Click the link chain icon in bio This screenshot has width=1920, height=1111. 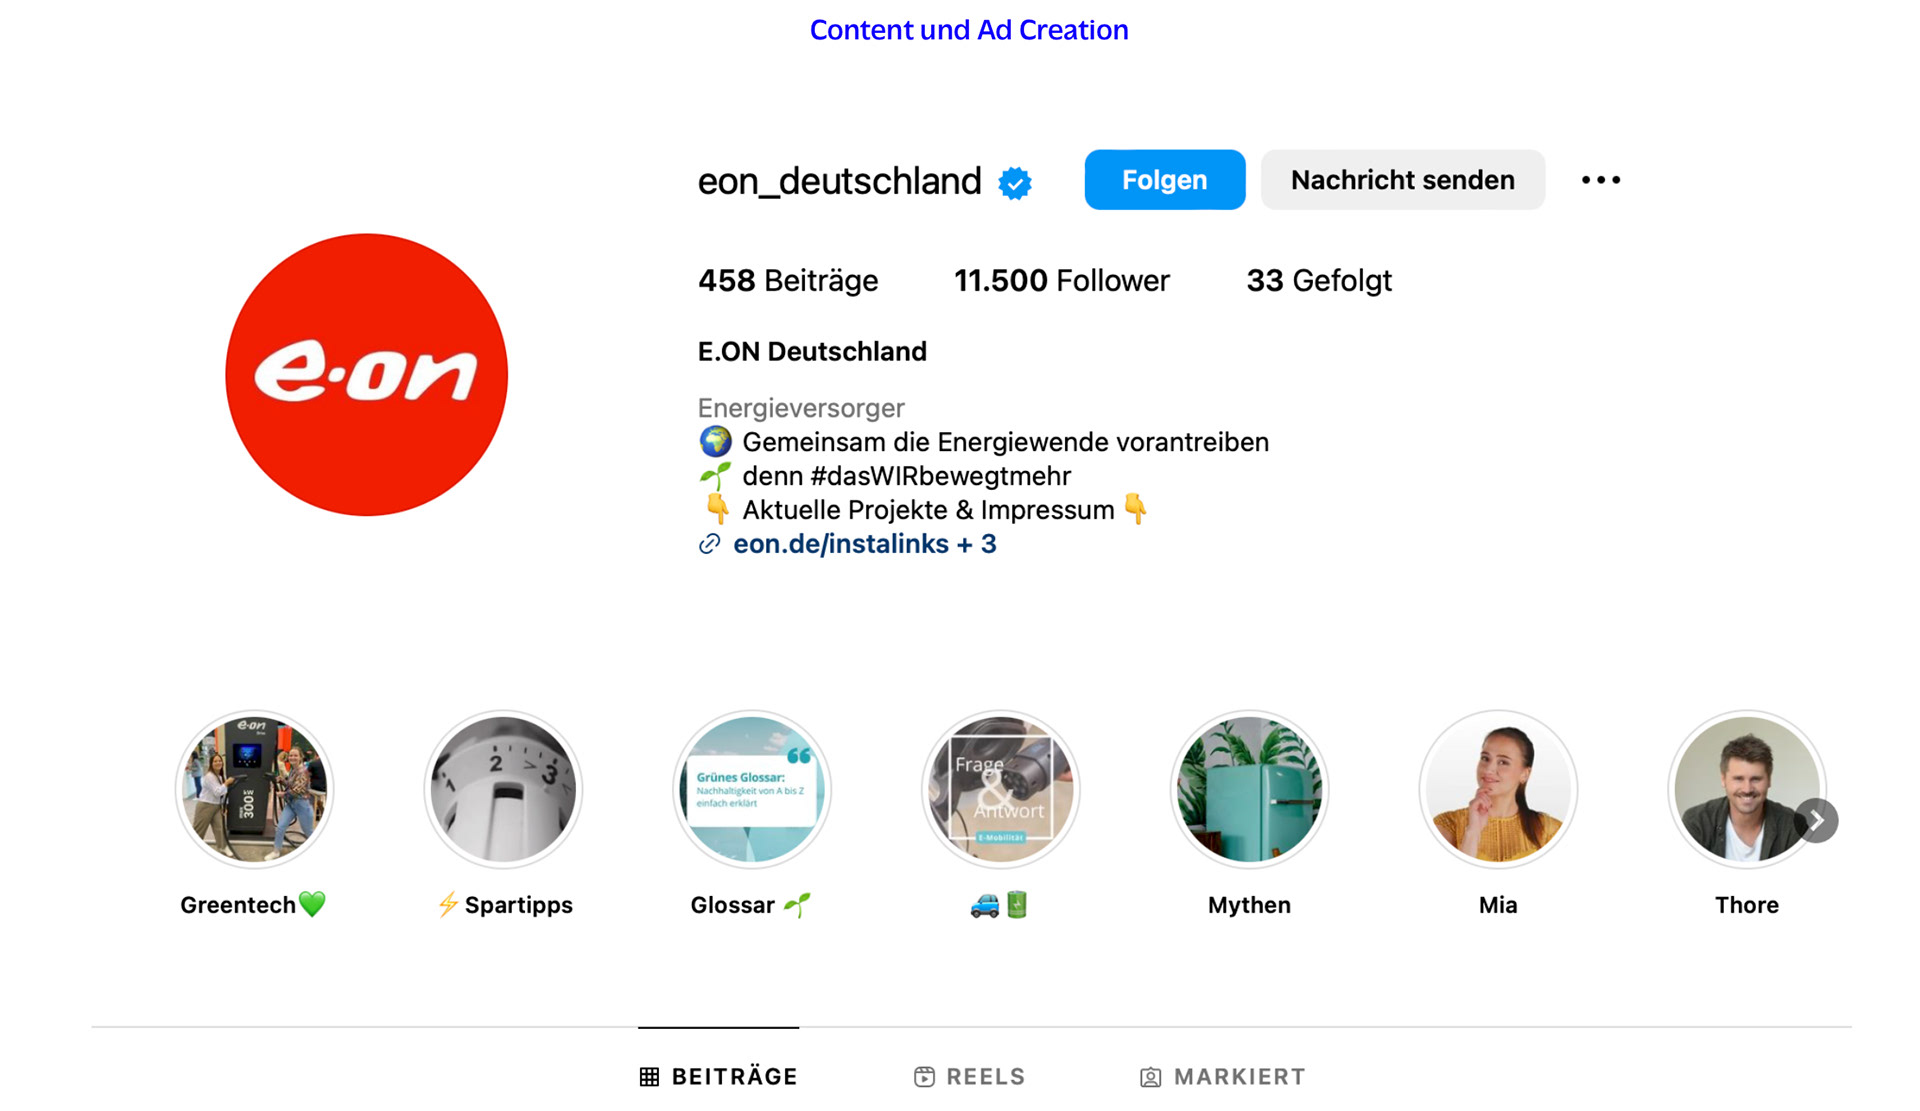tap(709, 544)
